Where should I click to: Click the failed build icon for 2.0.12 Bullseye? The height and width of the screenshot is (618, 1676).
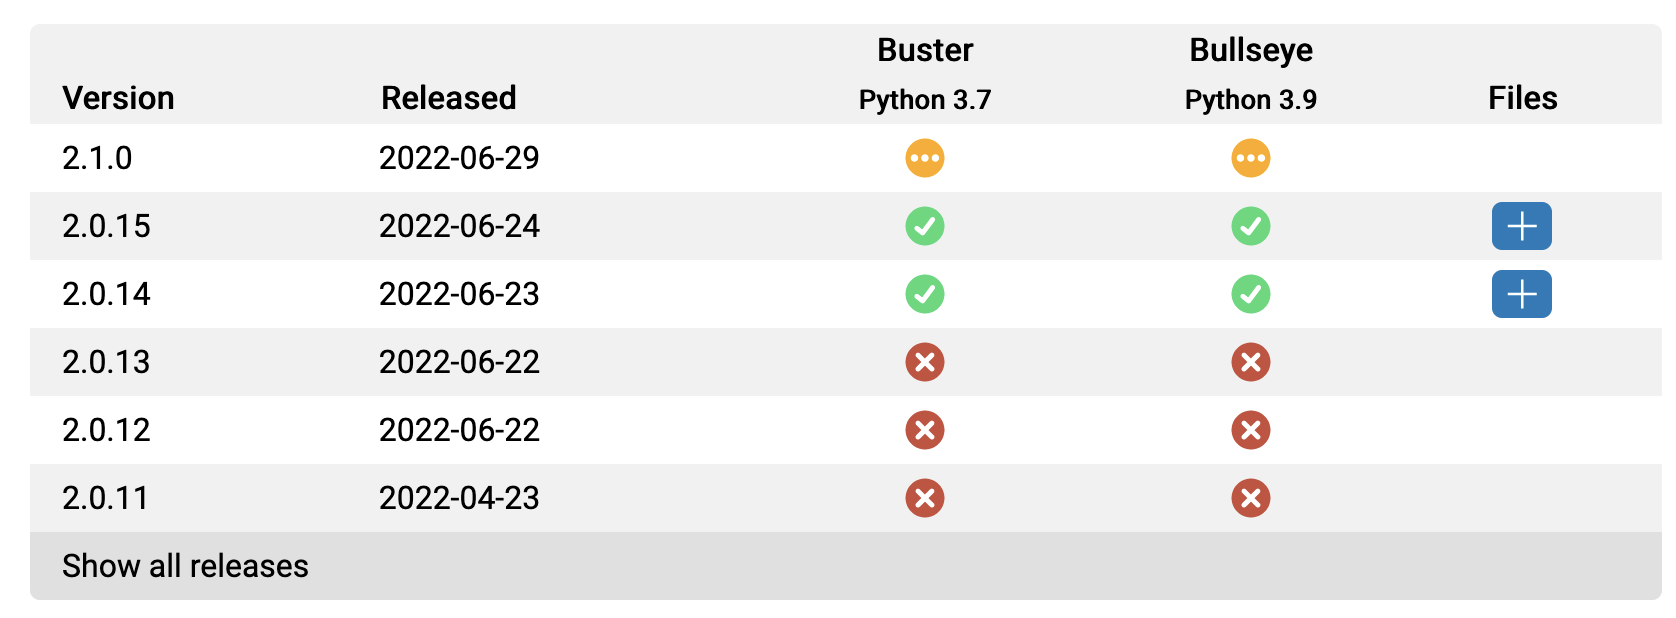[x=1250, y=430]
